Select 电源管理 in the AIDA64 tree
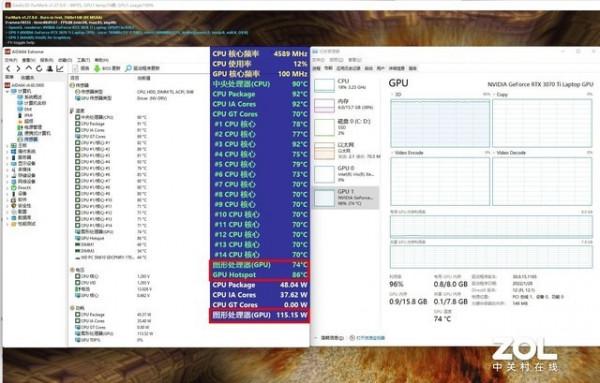Screen dimensions: 600x383 coord(30,127)
